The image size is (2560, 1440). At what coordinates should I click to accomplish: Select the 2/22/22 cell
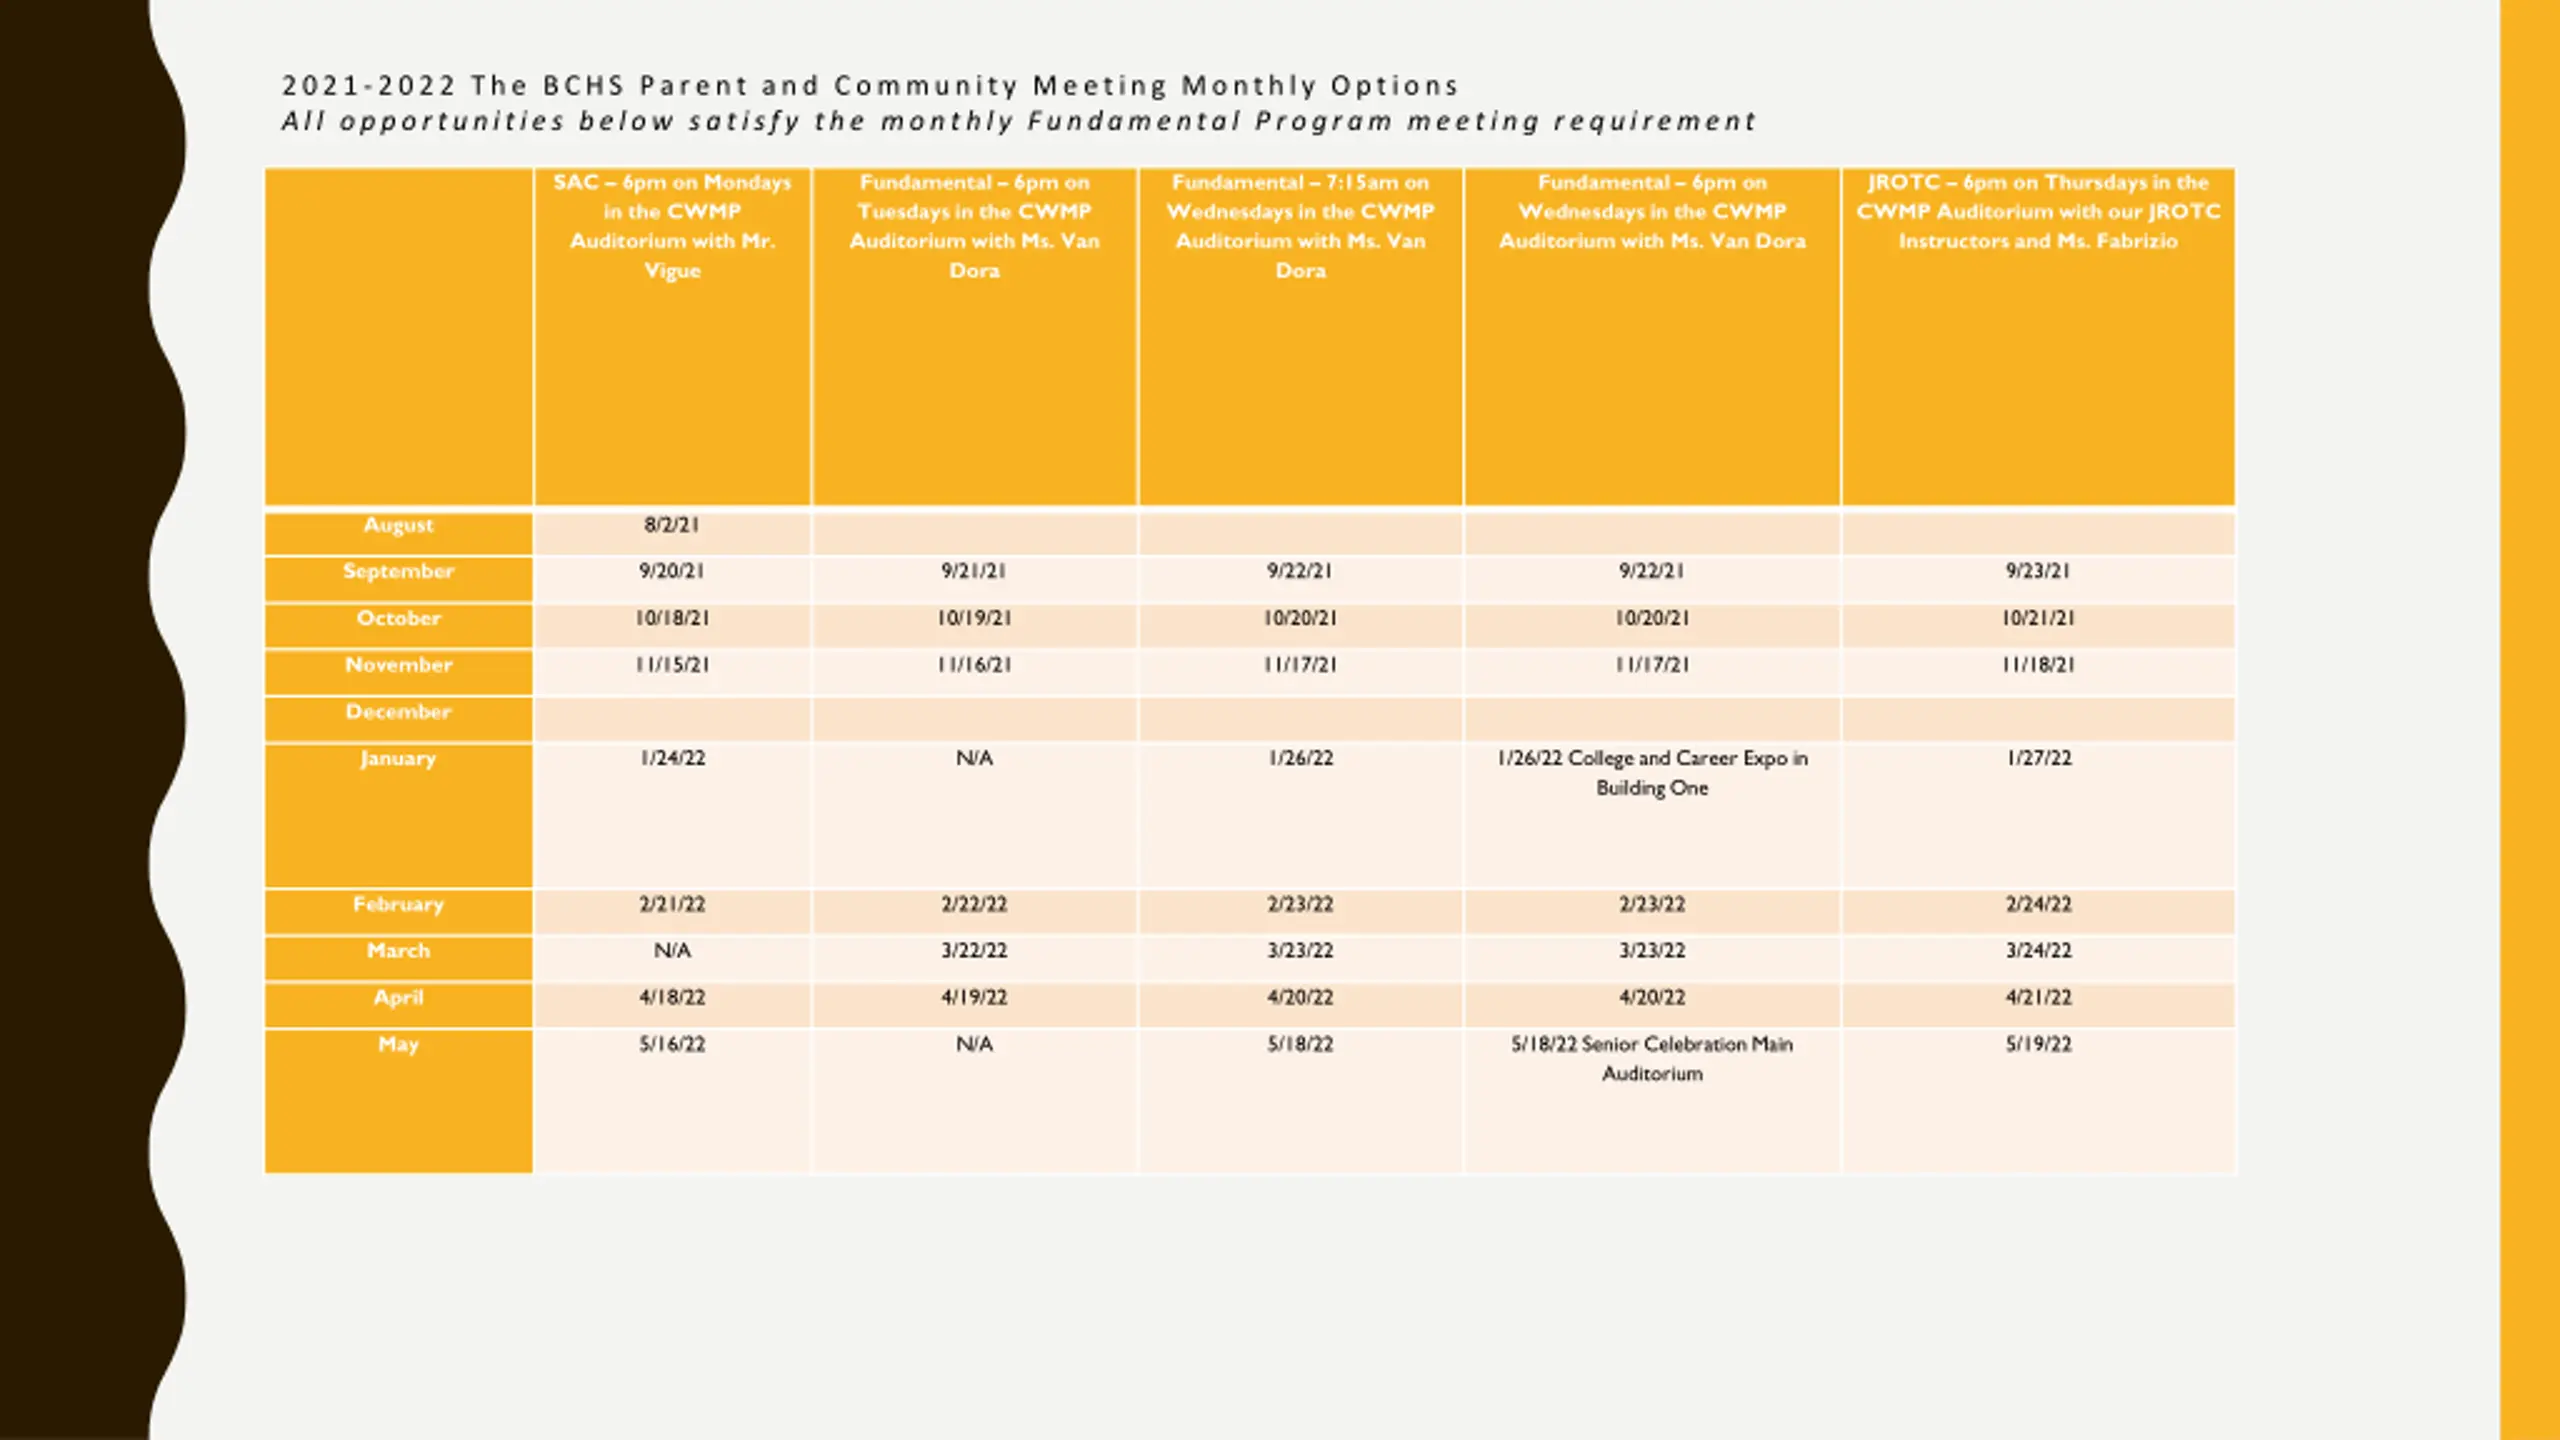click(x=974, y=911)
